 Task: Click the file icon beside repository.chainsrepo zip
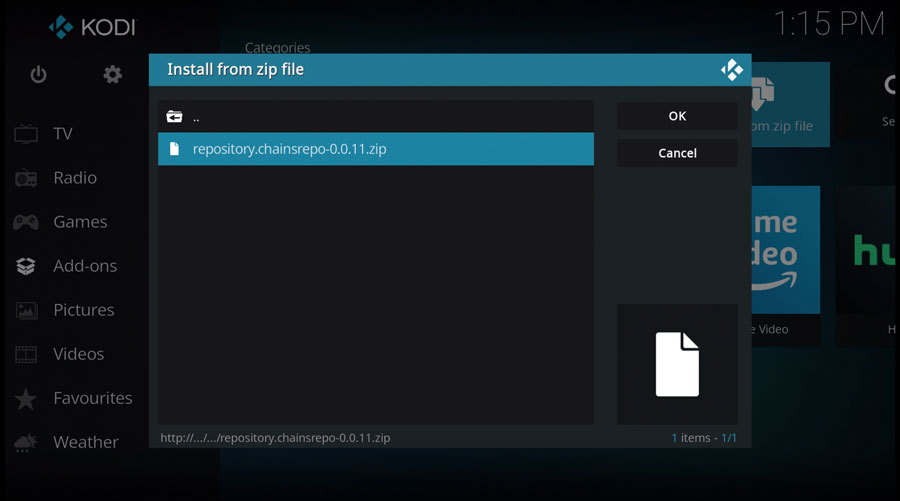174,149
